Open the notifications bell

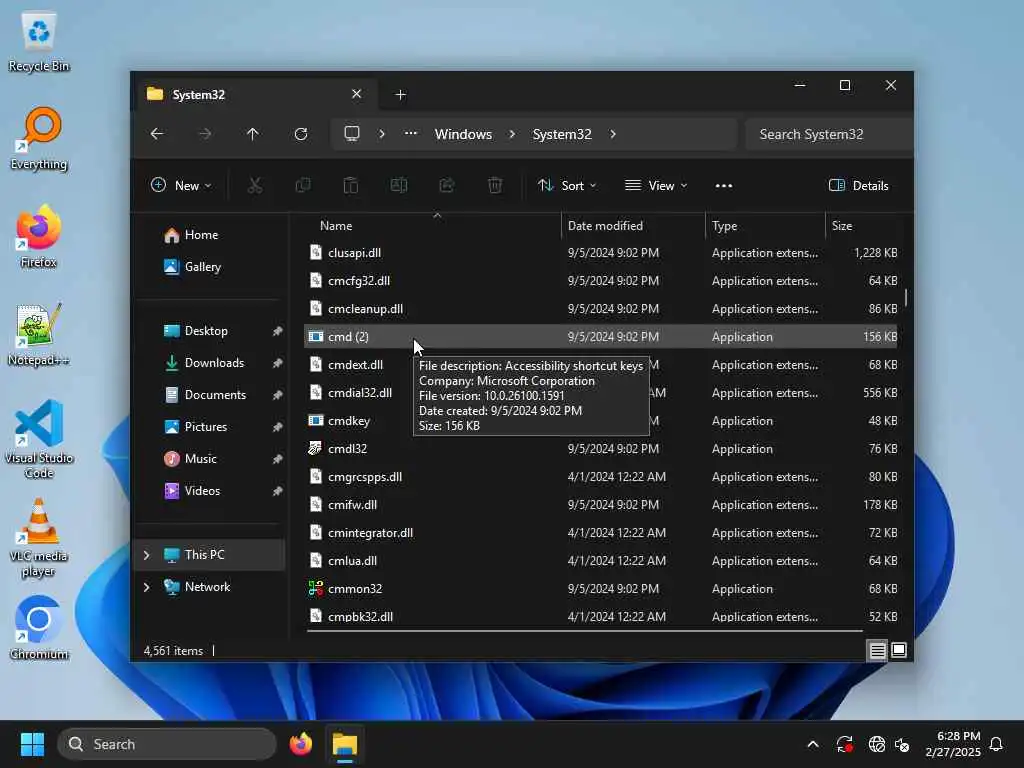(x=997, y=744)
